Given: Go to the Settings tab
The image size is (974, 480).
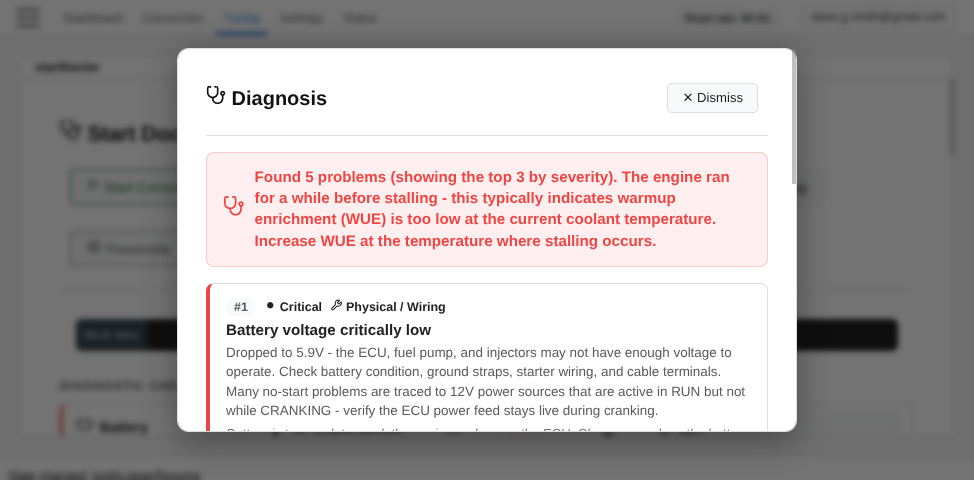Looking at the screenshot, I should coord(301,18).
